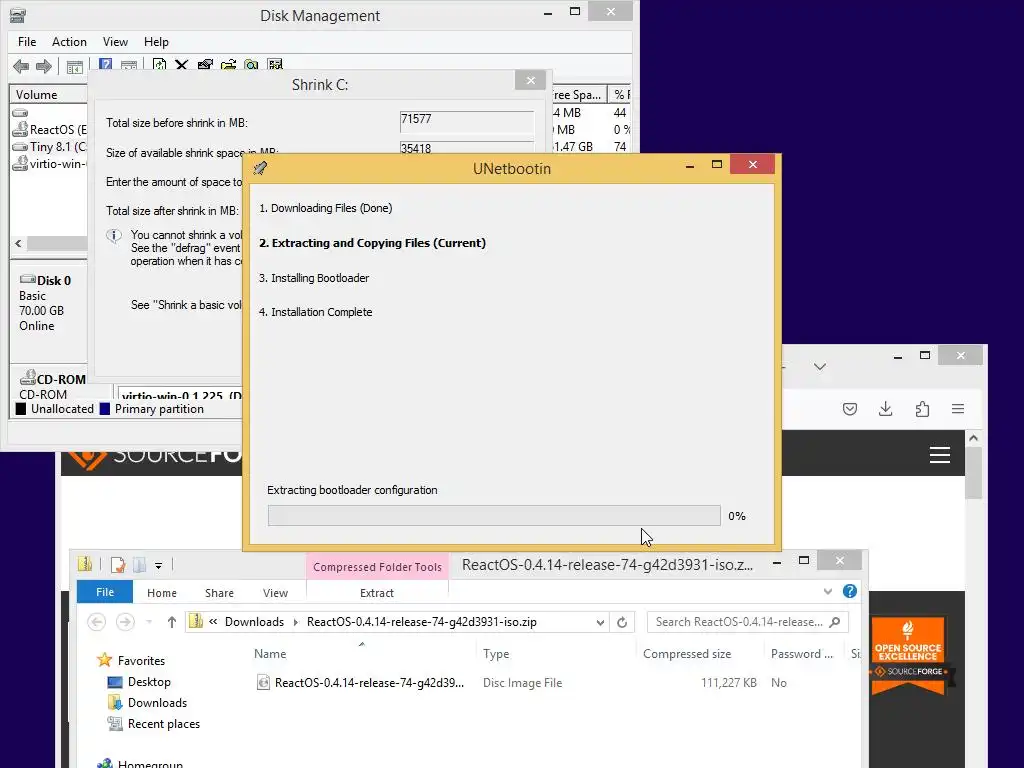Select Downloads in Explorer Favorites sidebar

157,703
